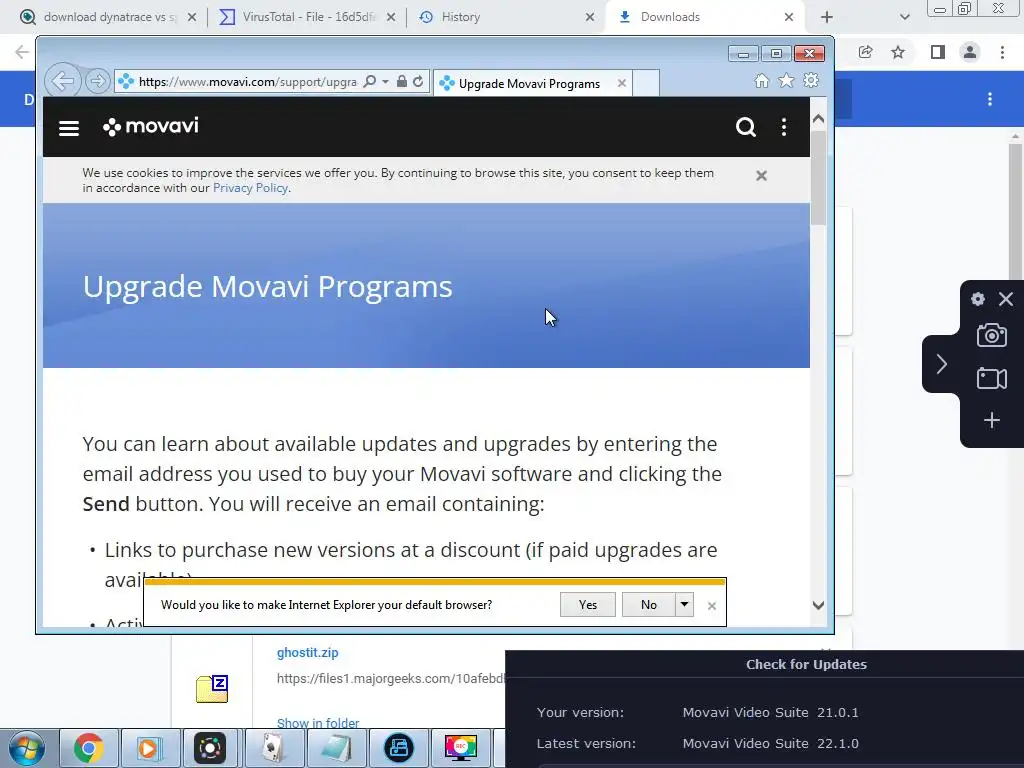Open media player taskbar icon
Image resolution: width=1024 pixels, height=768 pixels.
150,748
